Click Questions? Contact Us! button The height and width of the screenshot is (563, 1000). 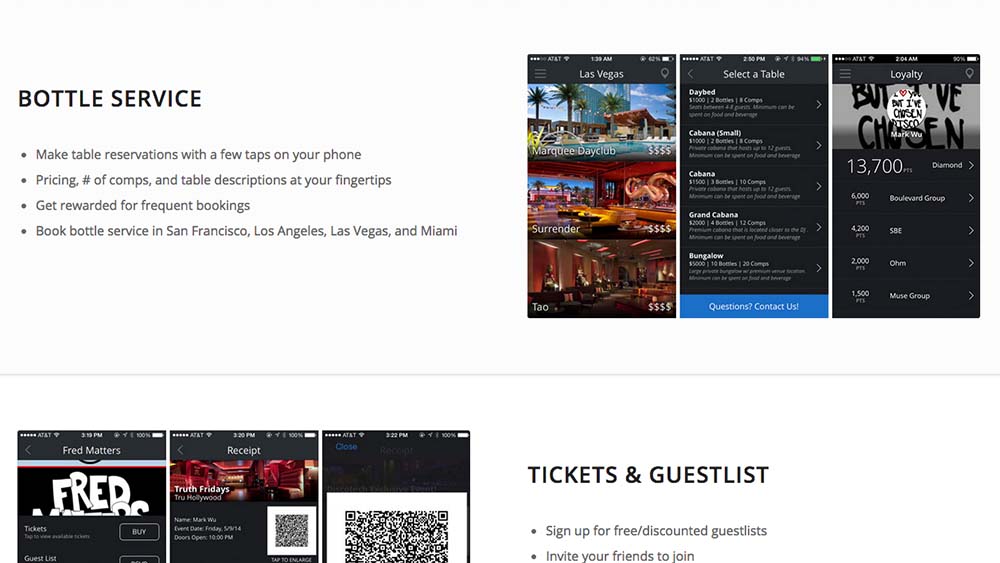tap(754, 306)
